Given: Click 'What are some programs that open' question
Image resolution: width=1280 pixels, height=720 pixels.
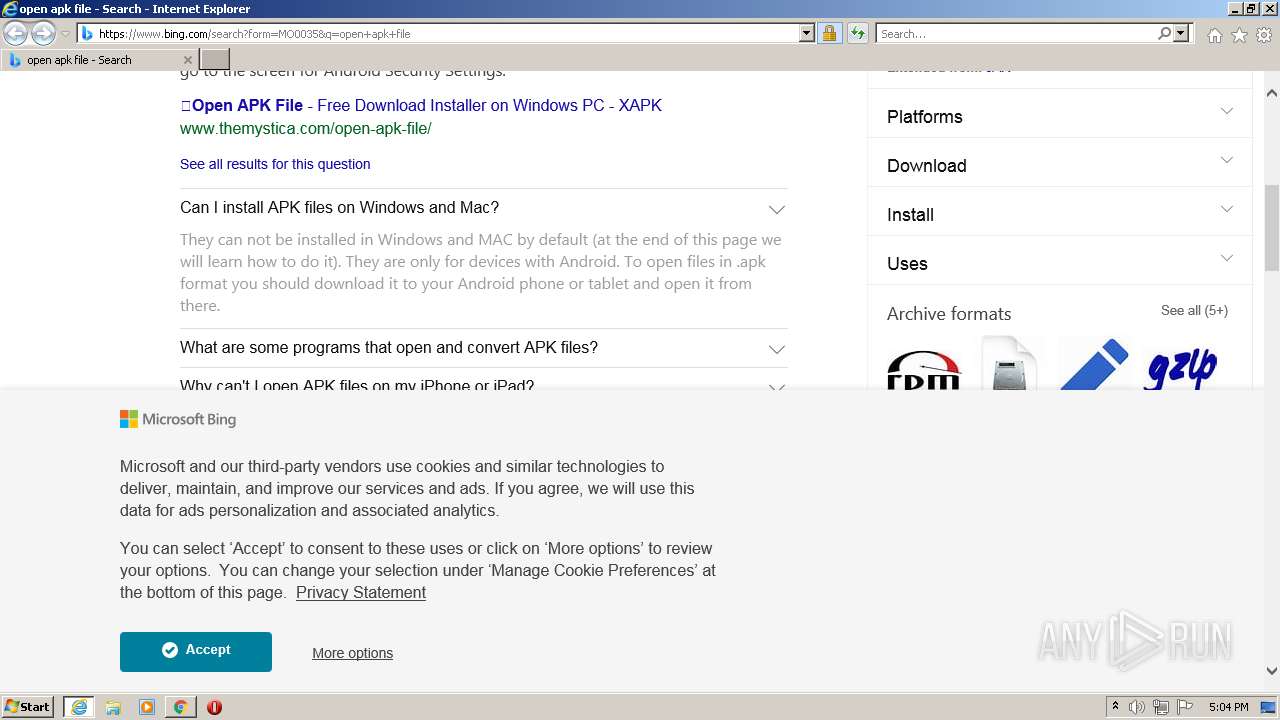Looking at the screenshot, I should pos(389,348).
